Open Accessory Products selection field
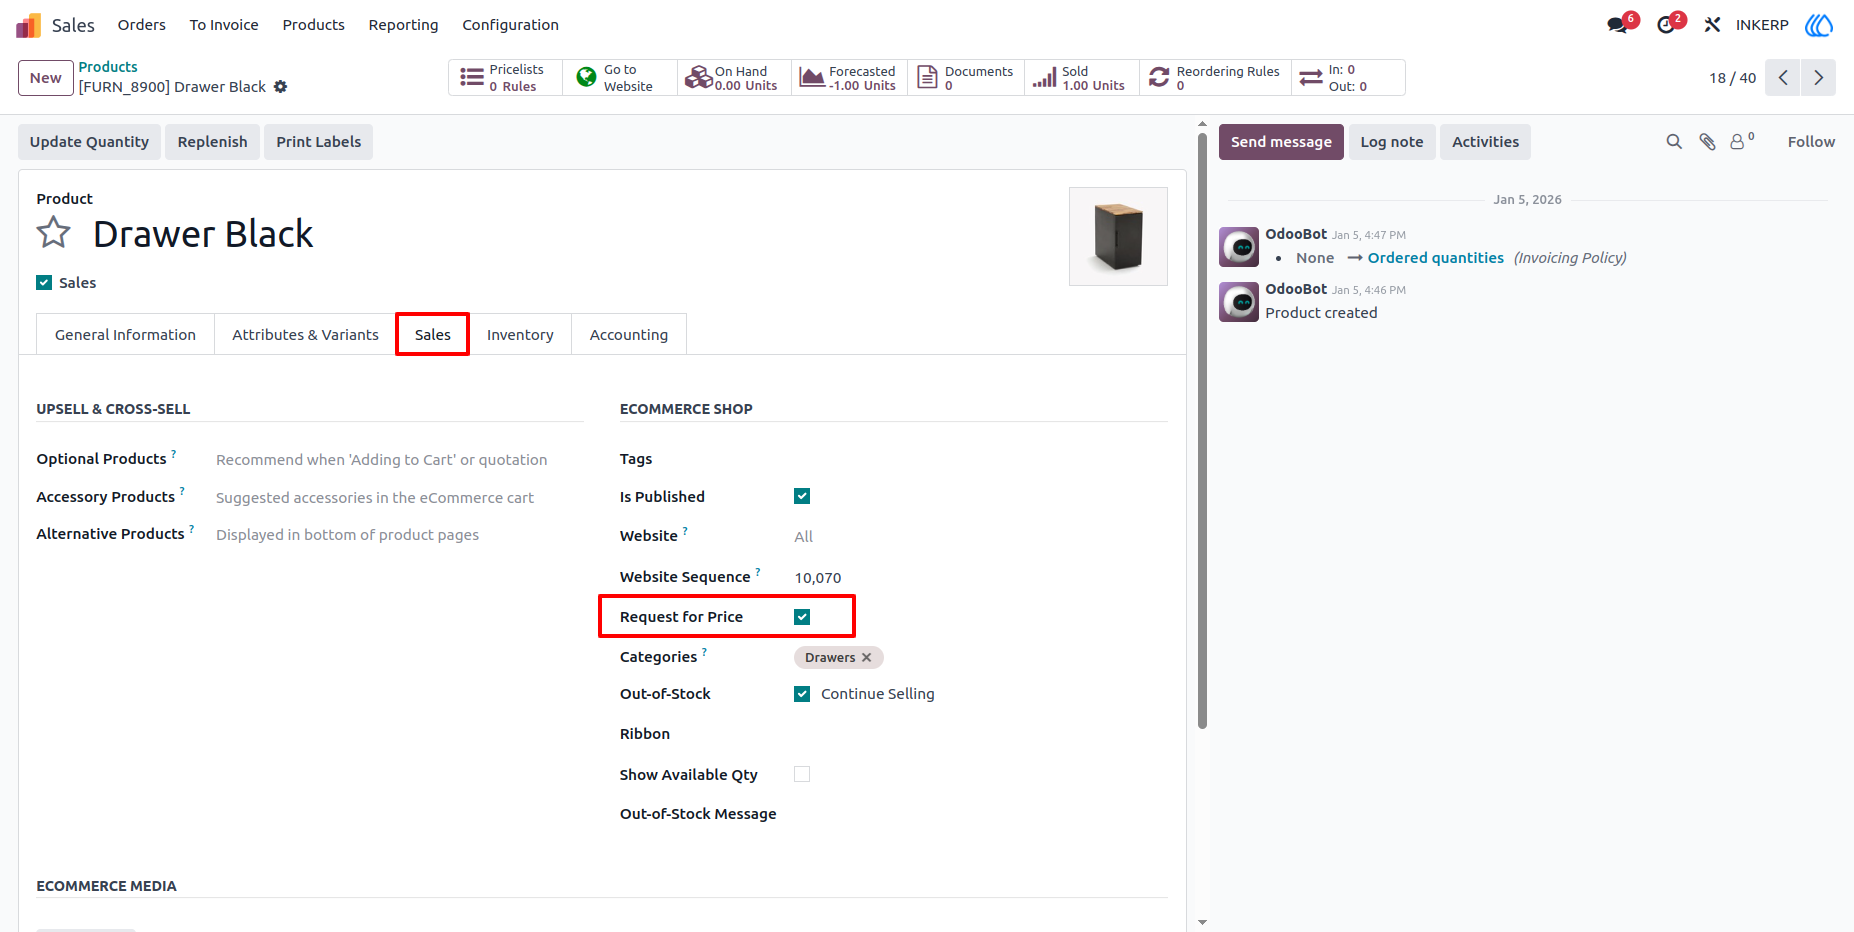 [399, 498]
